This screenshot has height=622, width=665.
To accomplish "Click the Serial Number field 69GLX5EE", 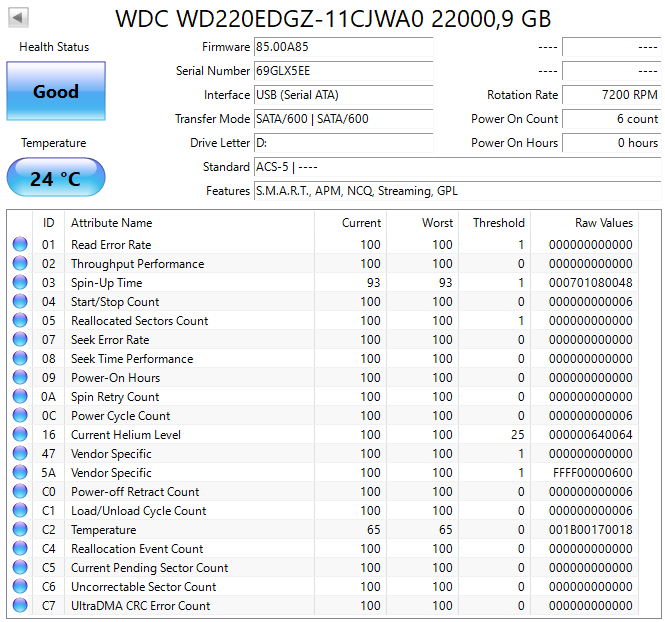I will click(344, 71).
